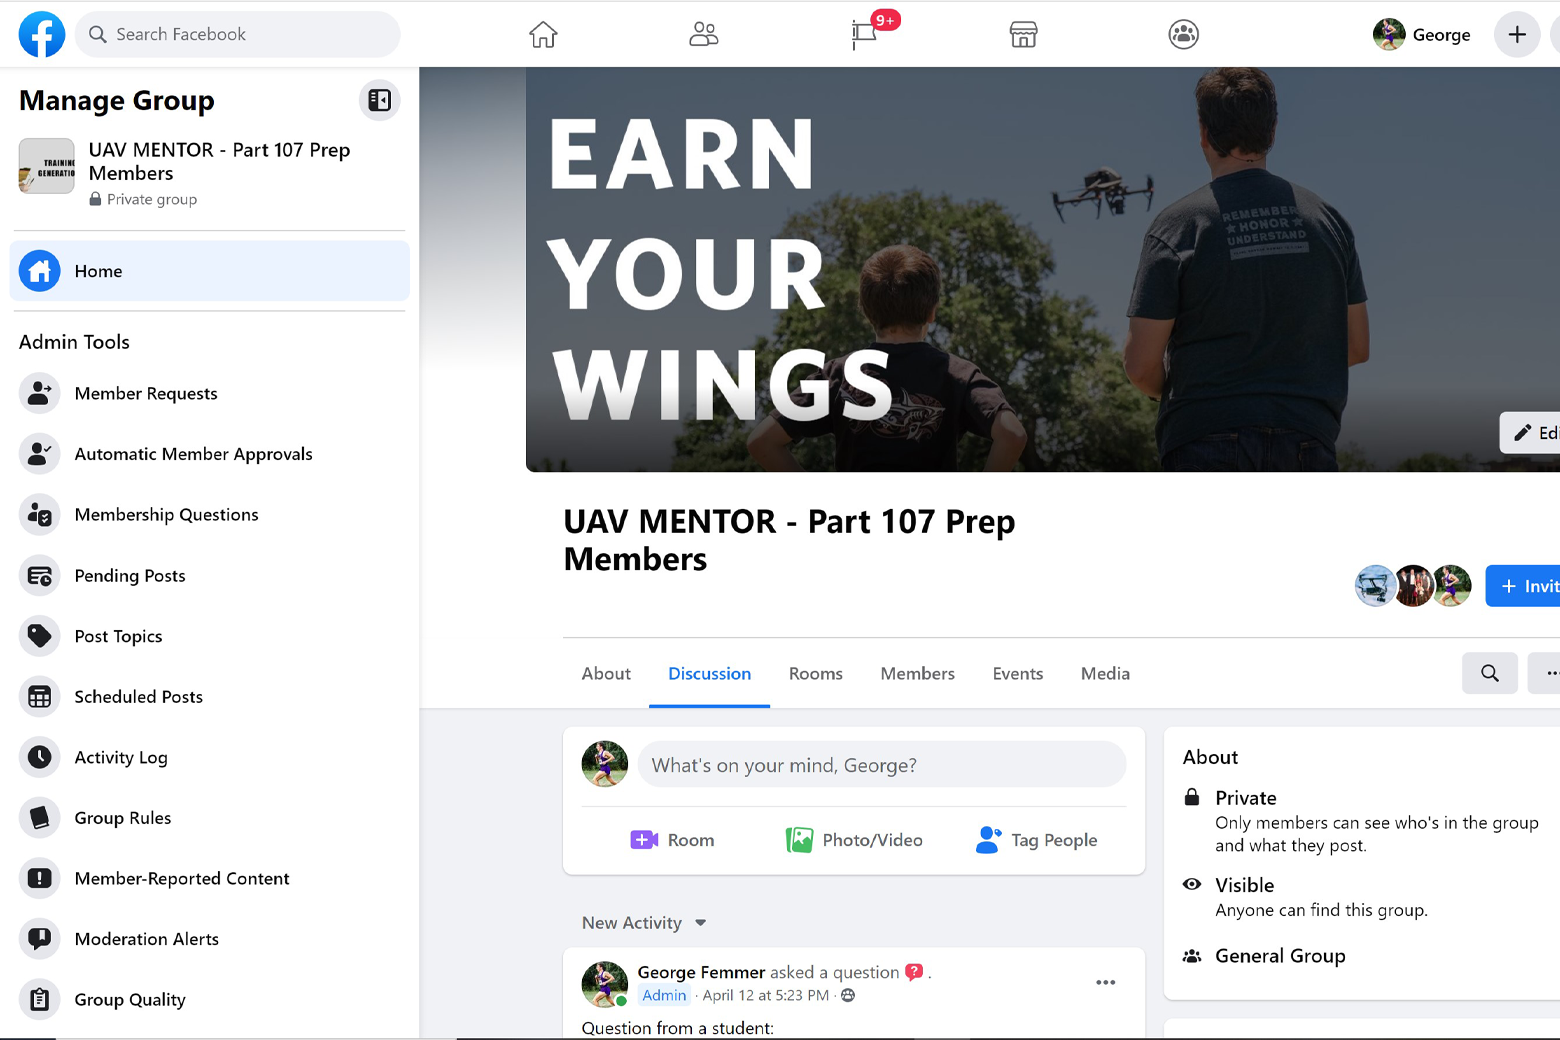Click the group search magnifier button
1560x1040 pixels.
click(1490, 673)
